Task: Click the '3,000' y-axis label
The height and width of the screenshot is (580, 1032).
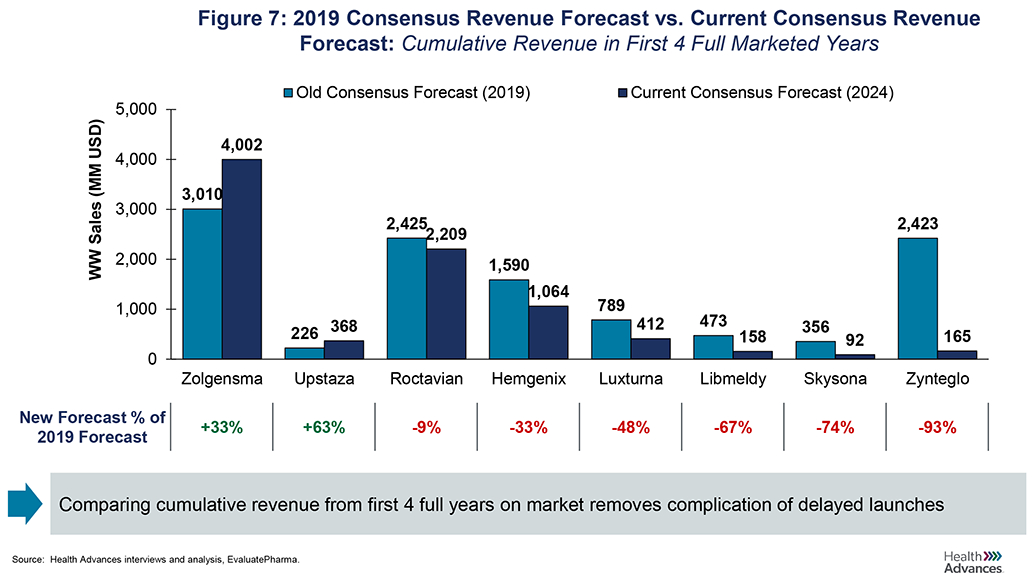Action: (x=136, y=209)
